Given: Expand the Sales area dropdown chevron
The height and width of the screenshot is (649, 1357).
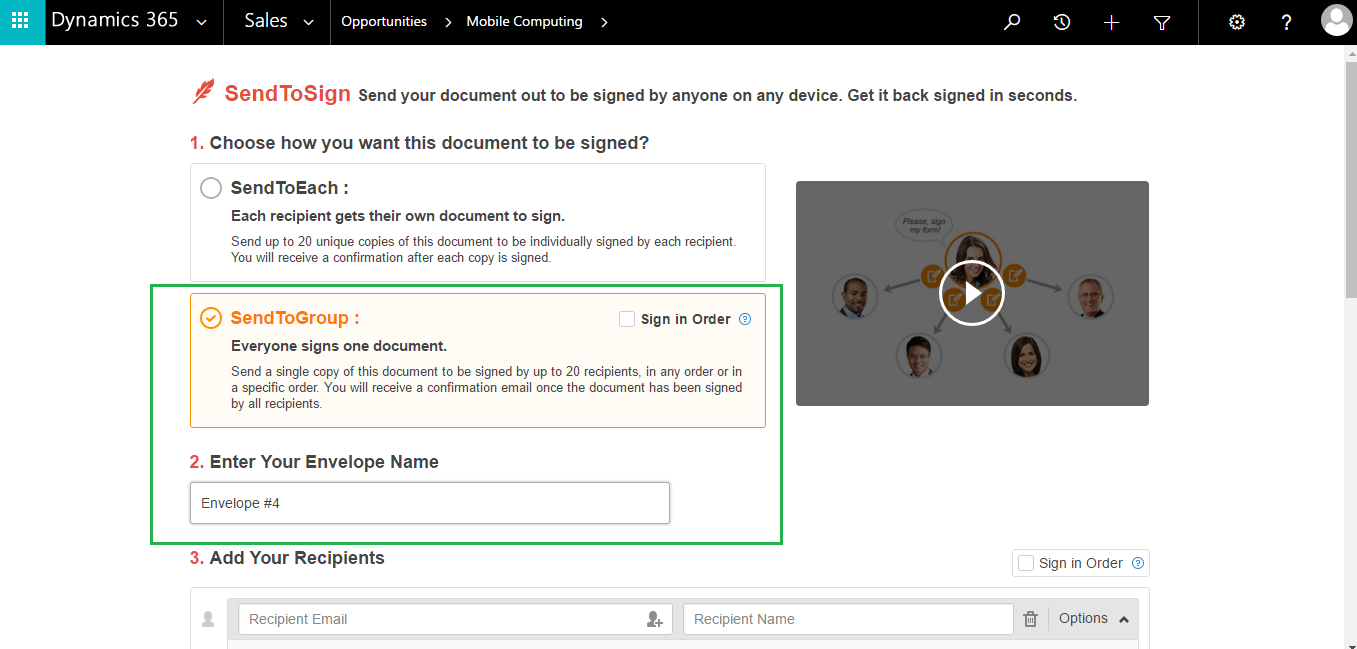Looking at the screenshot, I should tap(308, 23).
